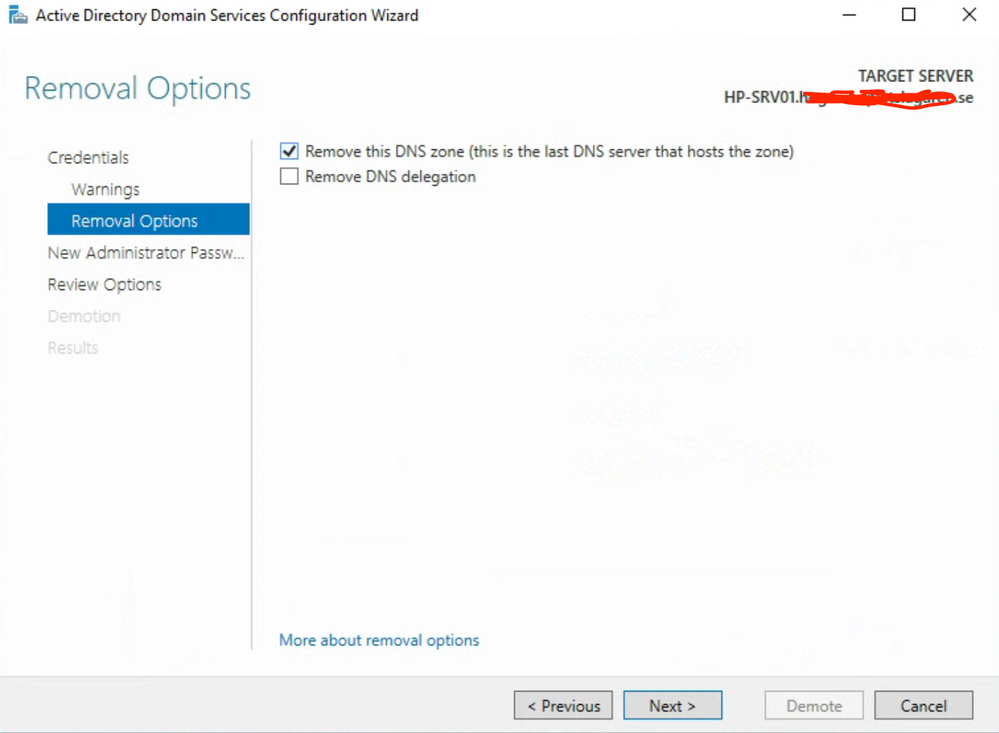This screenshot has width=999, height=733.
Task: Minimize the wizard window
Action: click(x=849, y=15)
